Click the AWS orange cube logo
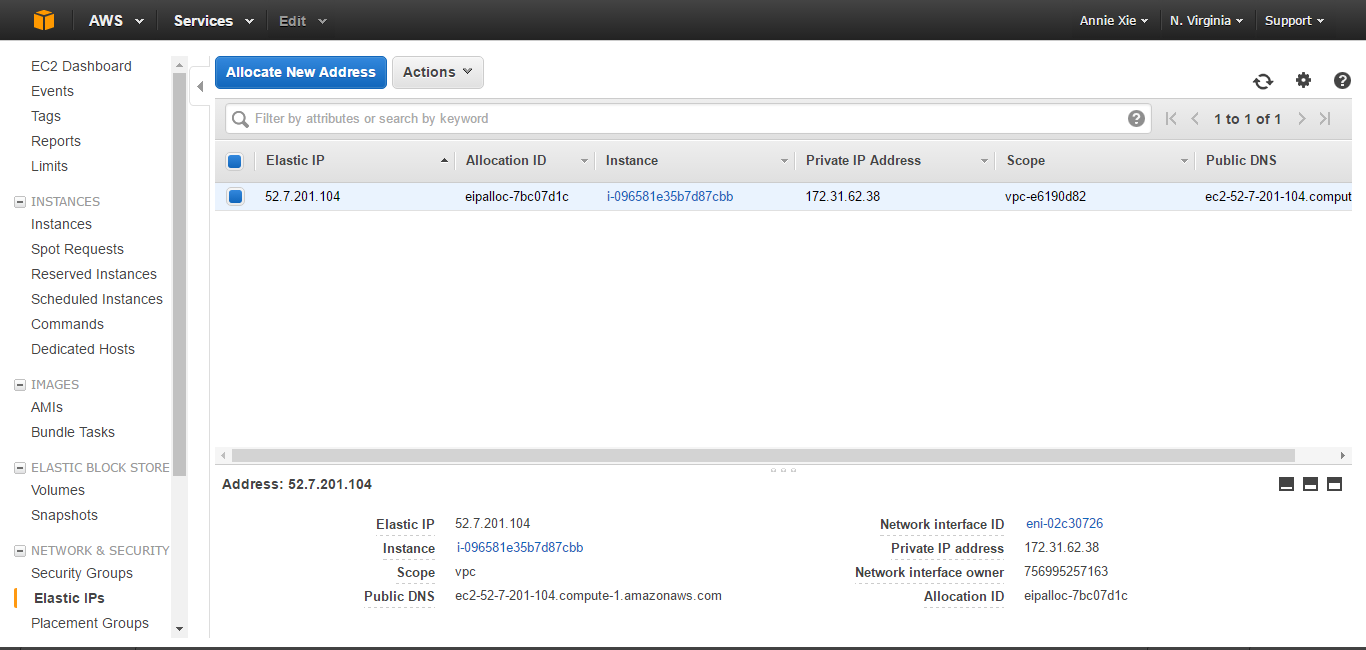 (x=43, y=20)
